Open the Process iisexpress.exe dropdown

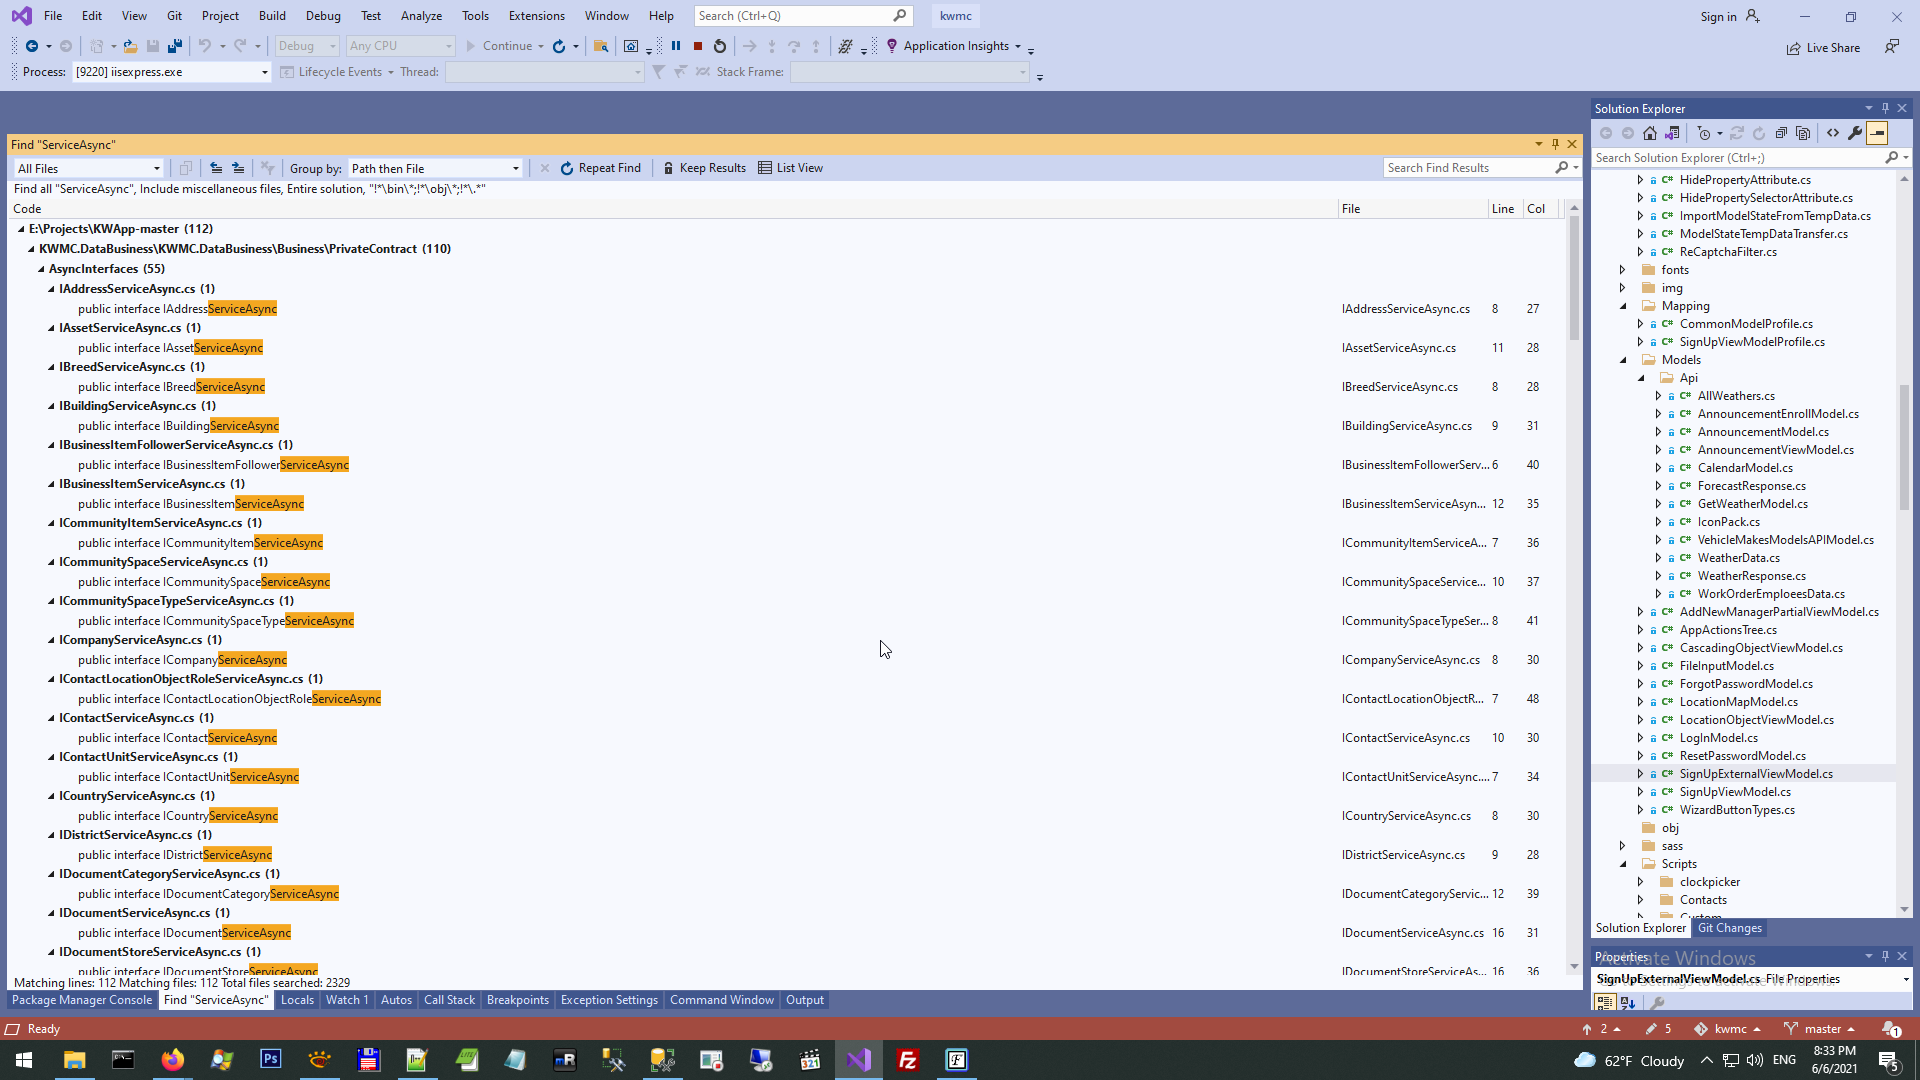(264, 72)
